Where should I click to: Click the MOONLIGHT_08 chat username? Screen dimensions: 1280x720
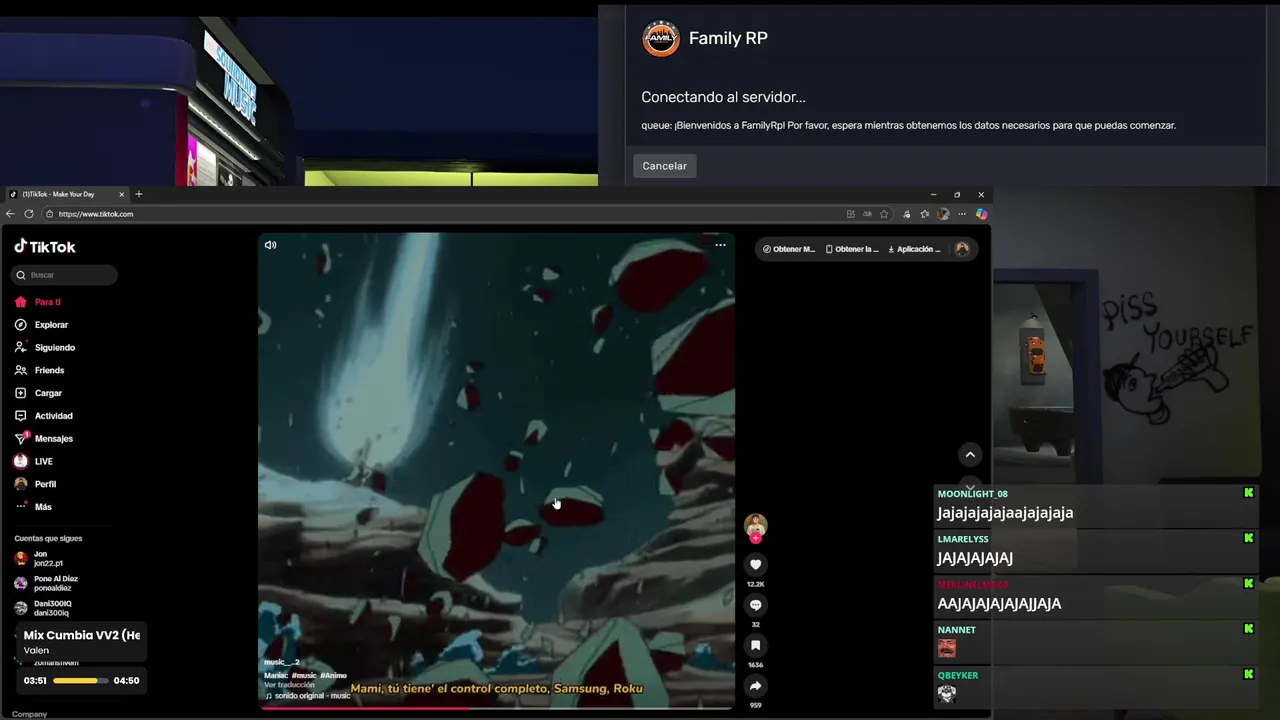[972, 494]
